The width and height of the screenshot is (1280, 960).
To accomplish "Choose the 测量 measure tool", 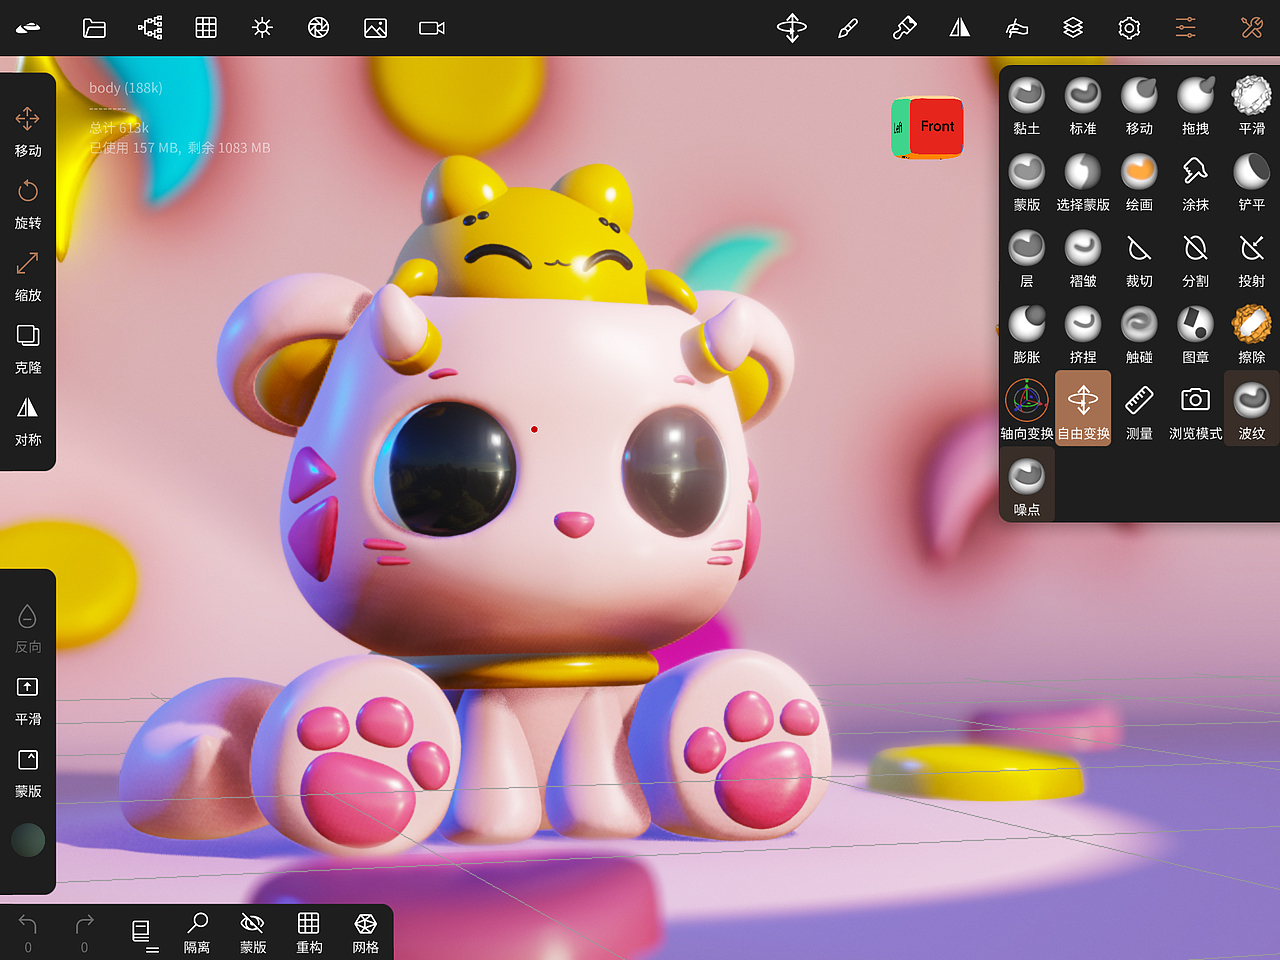I will pos(1139,410).
